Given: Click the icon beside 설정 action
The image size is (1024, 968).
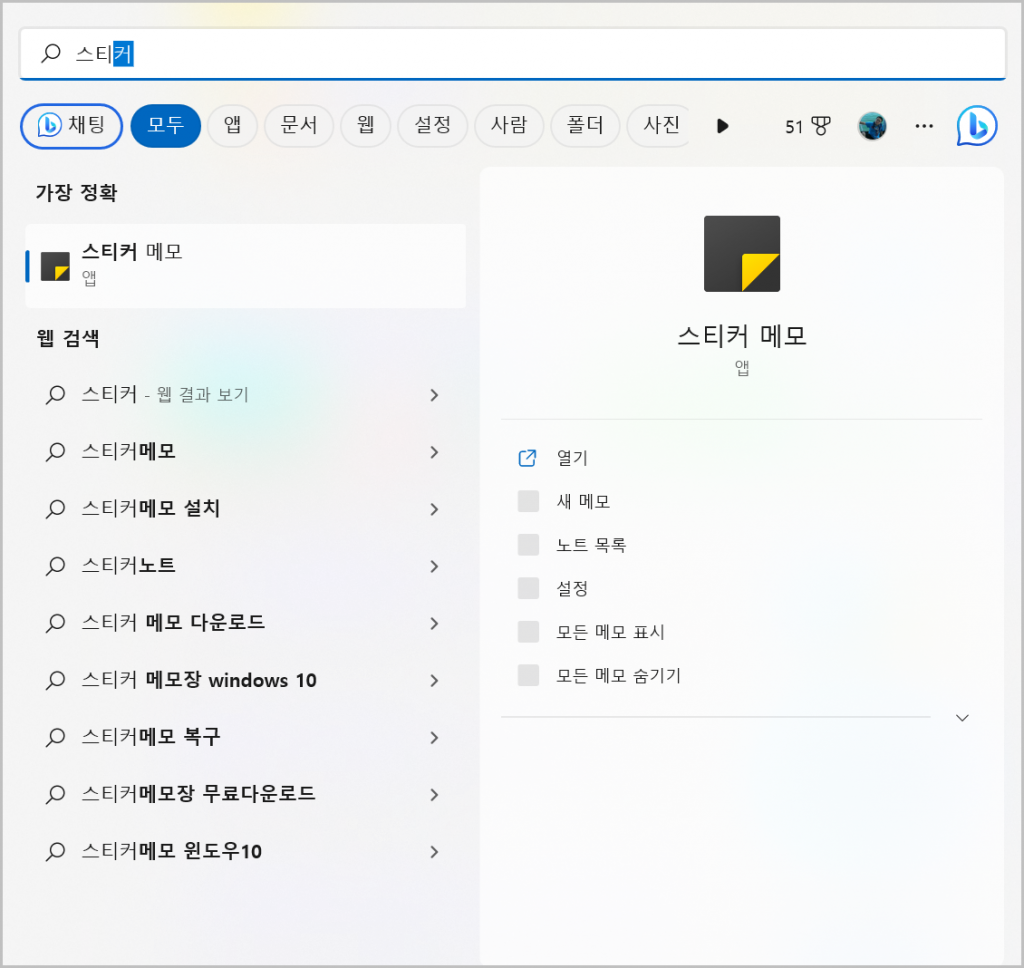Looking at the screenshot, I should point(528,588).
